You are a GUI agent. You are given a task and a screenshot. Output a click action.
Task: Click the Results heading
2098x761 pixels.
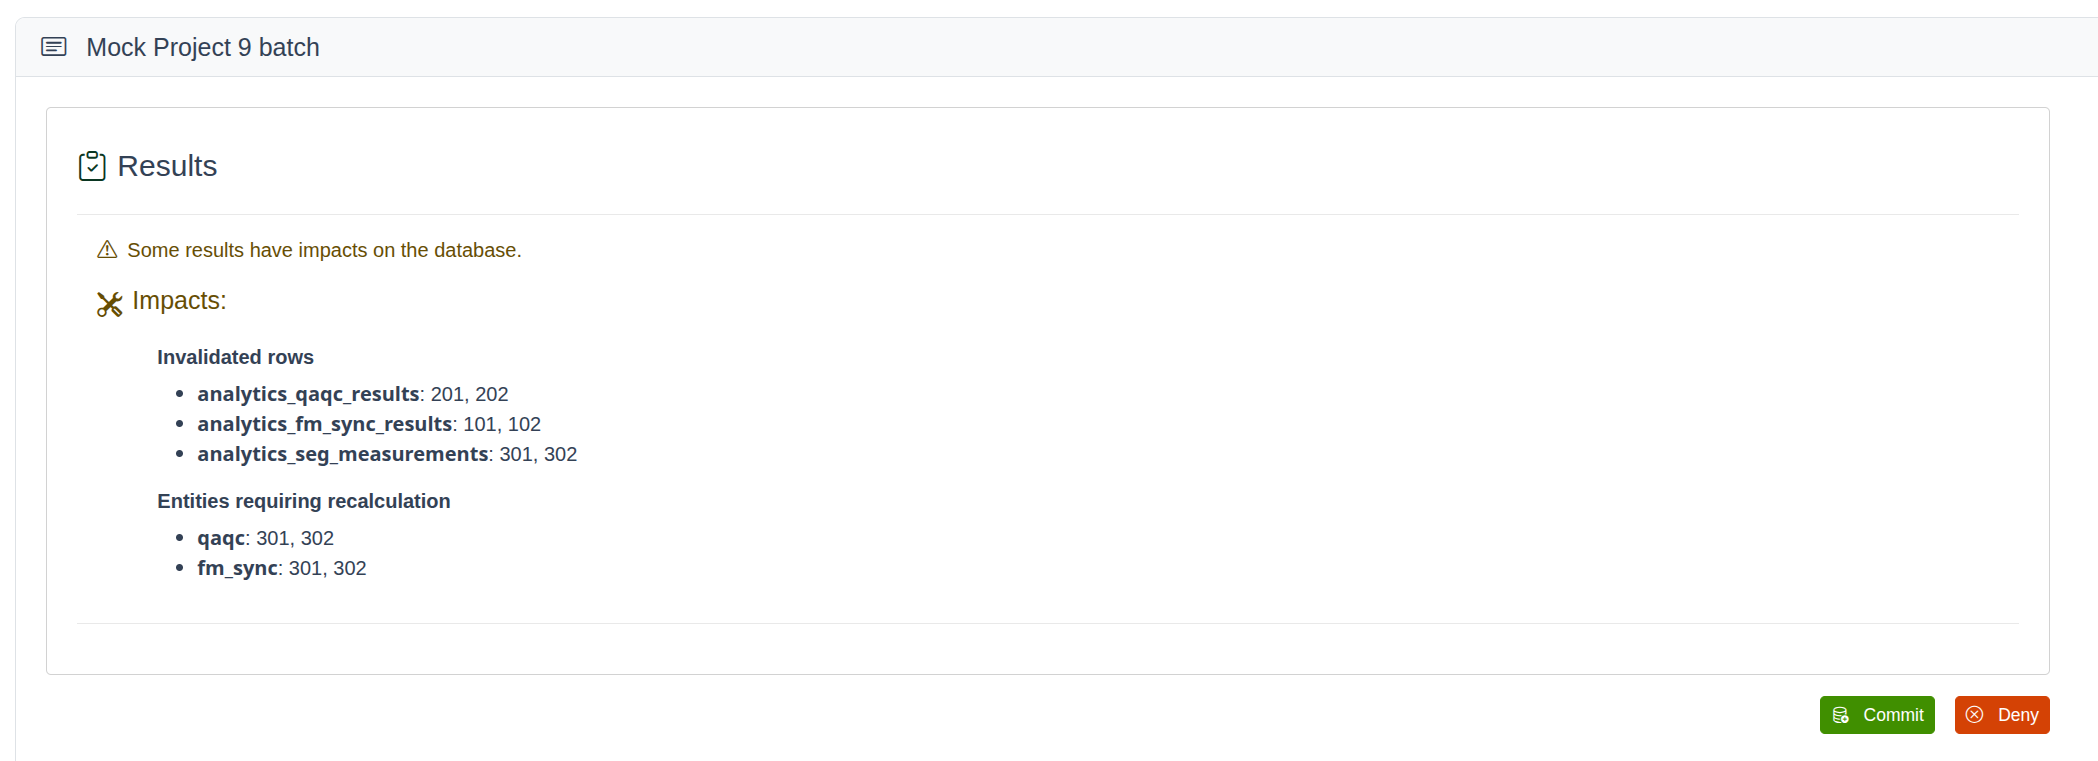coord(167,166)
